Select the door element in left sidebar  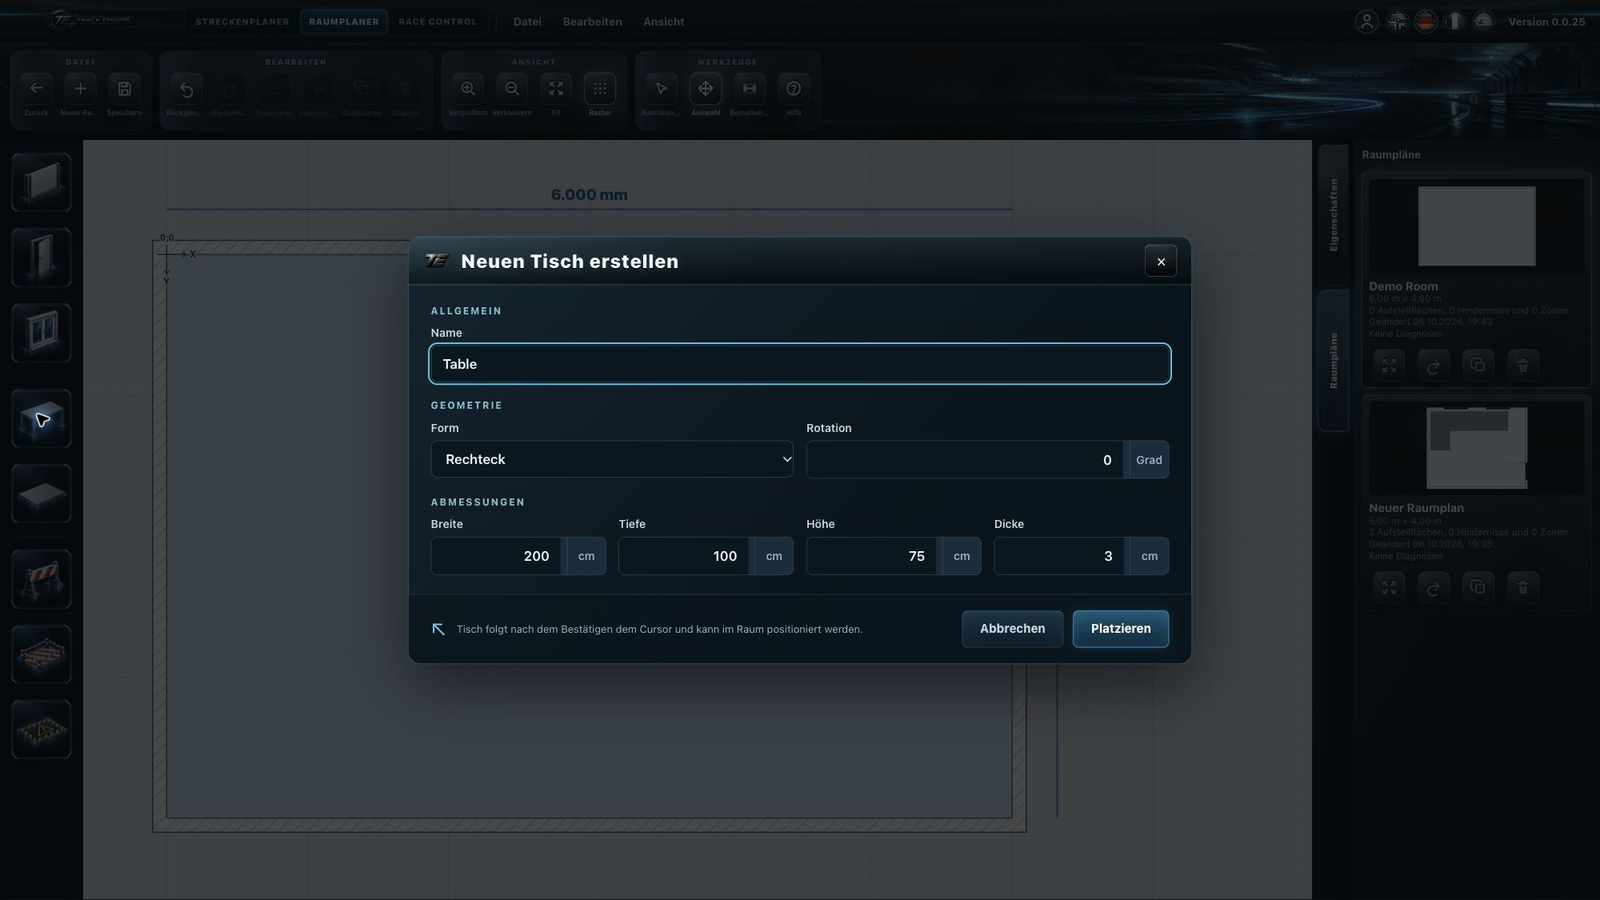[41, 257]
